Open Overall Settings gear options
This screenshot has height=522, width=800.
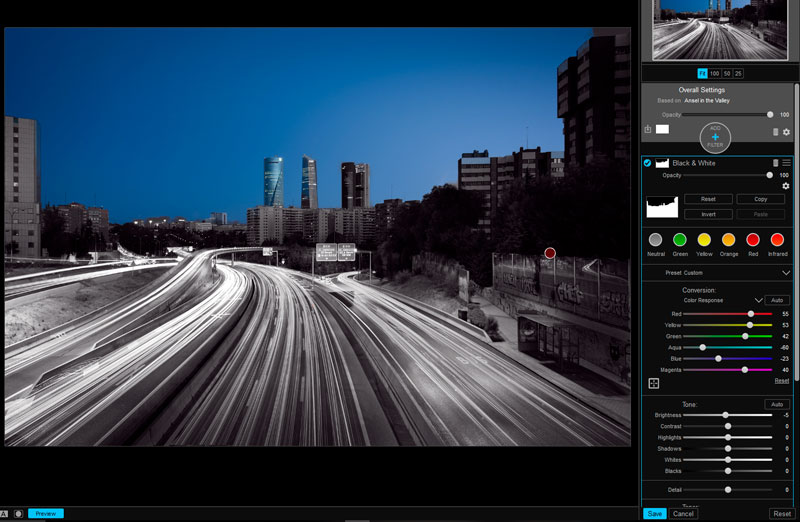coord(786,132)
